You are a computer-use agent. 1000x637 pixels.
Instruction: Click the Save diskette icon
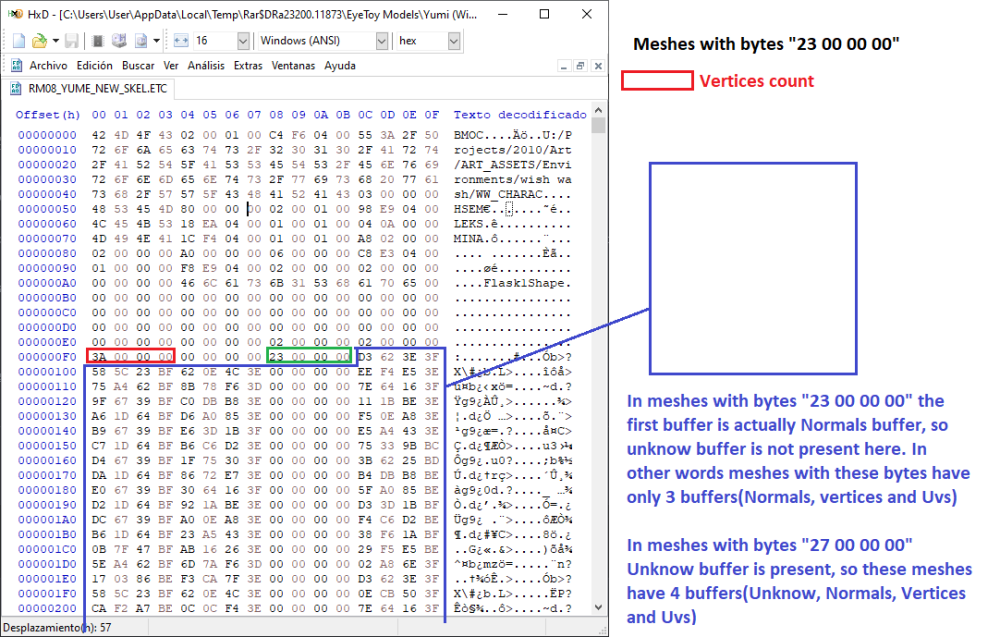click(x=70, y=40)
